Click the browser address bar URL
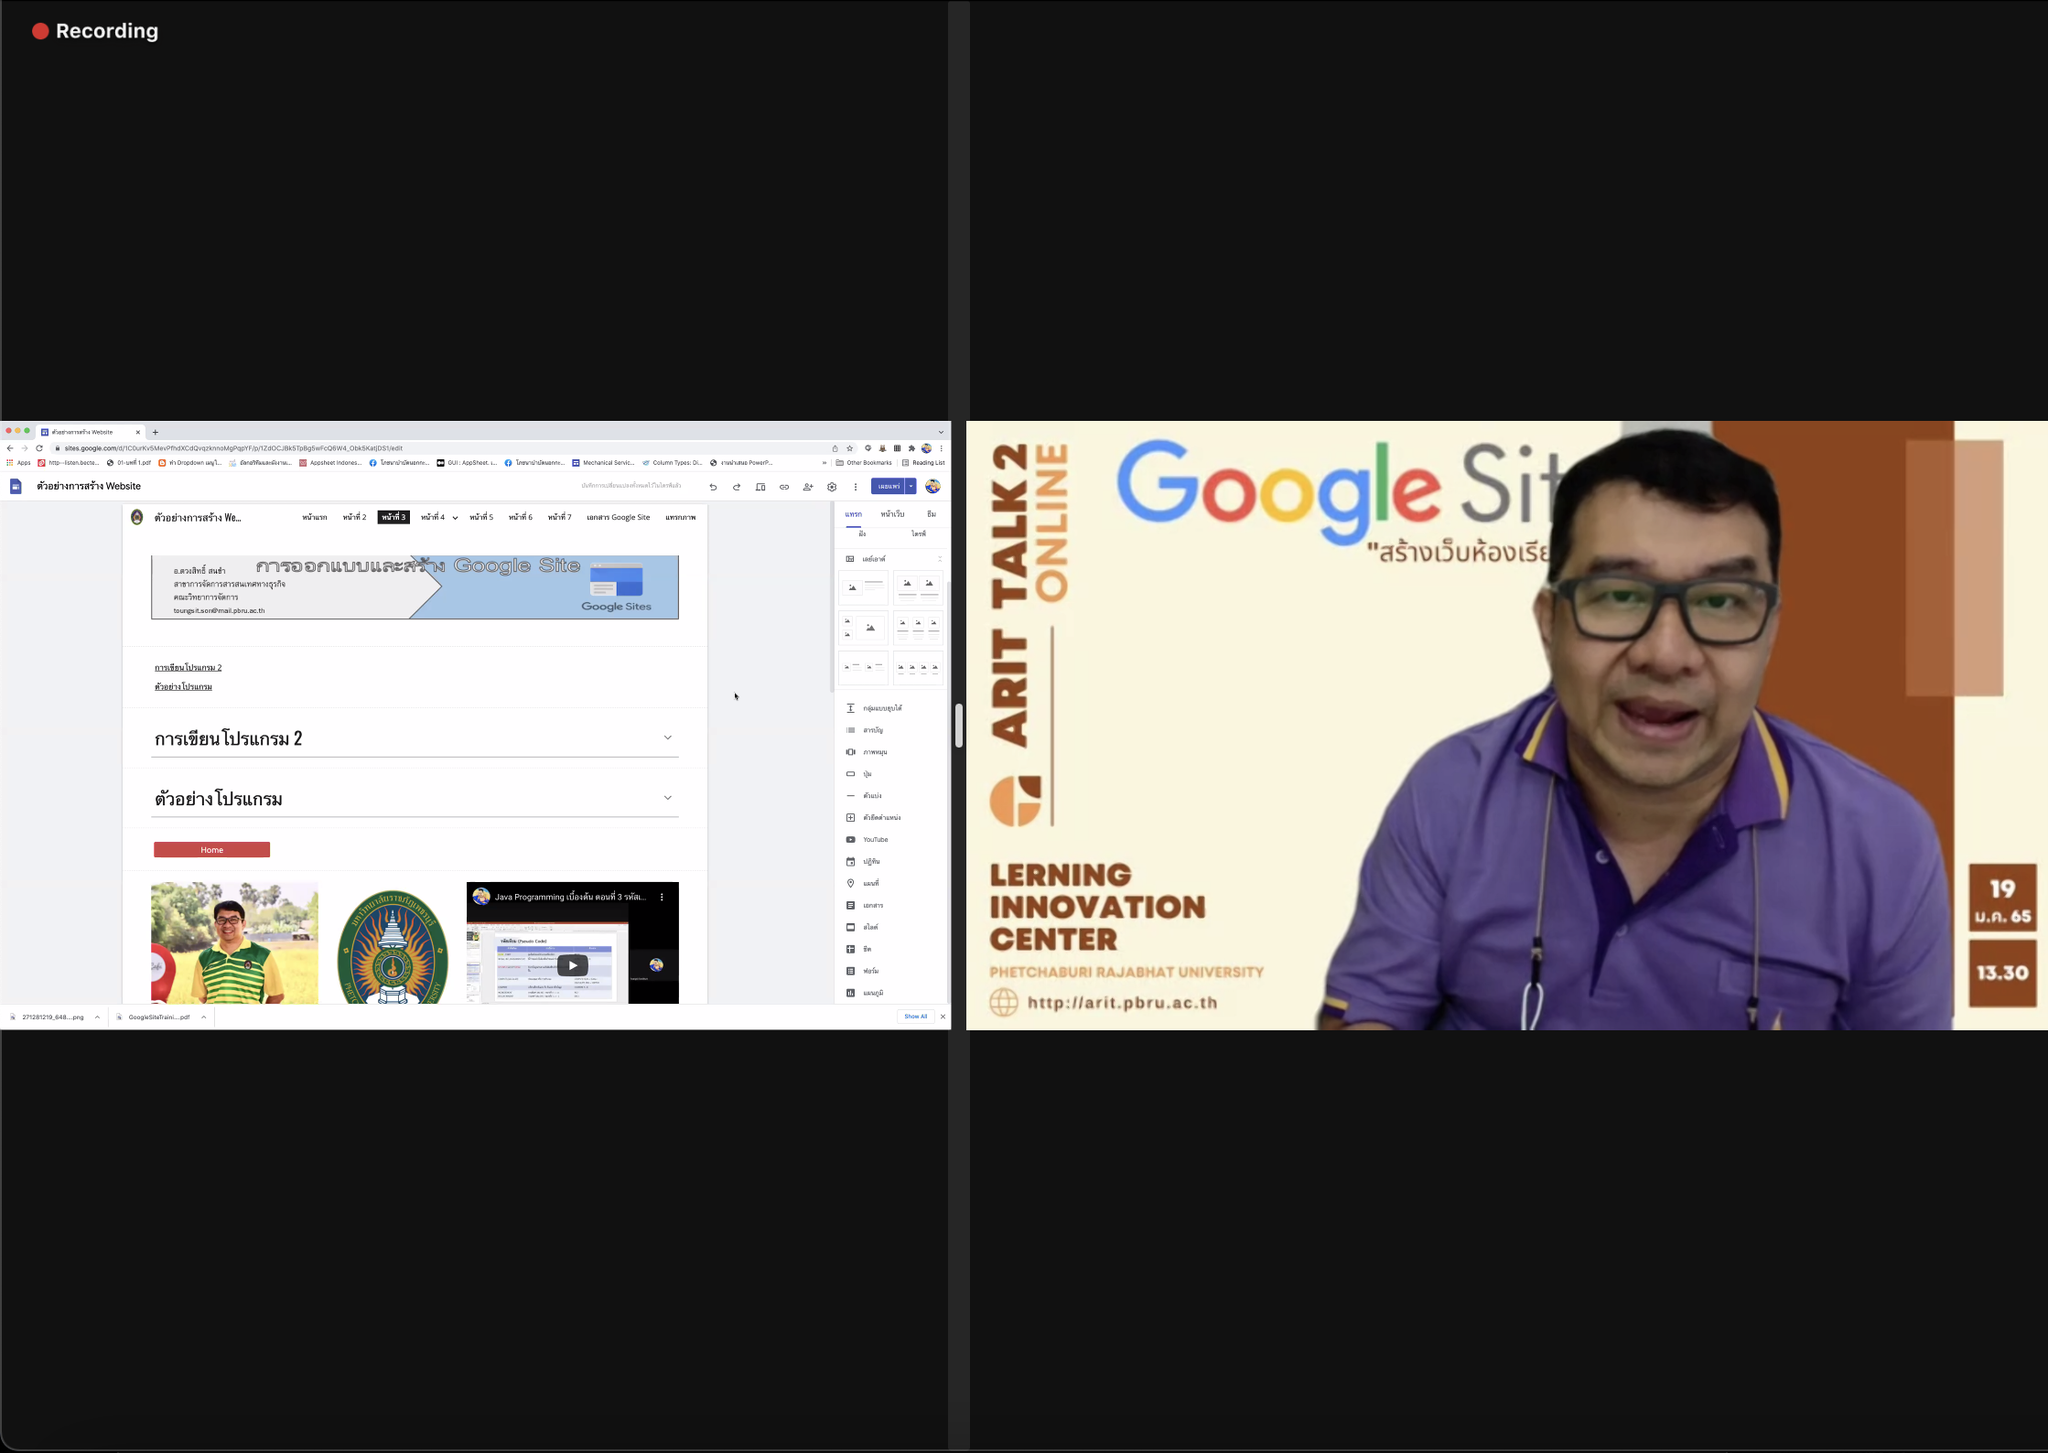The height and width of the screenshot is (1453, 2048). coord(234,448)
